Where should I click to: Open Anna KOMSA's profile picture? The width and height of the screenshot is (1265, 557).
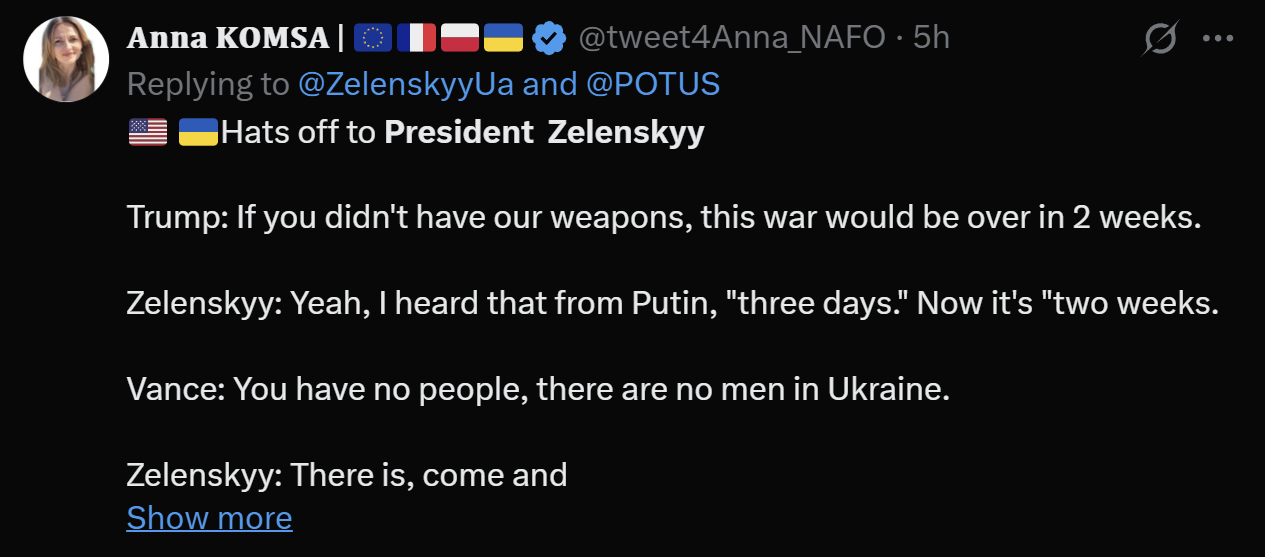pos(66,59)
